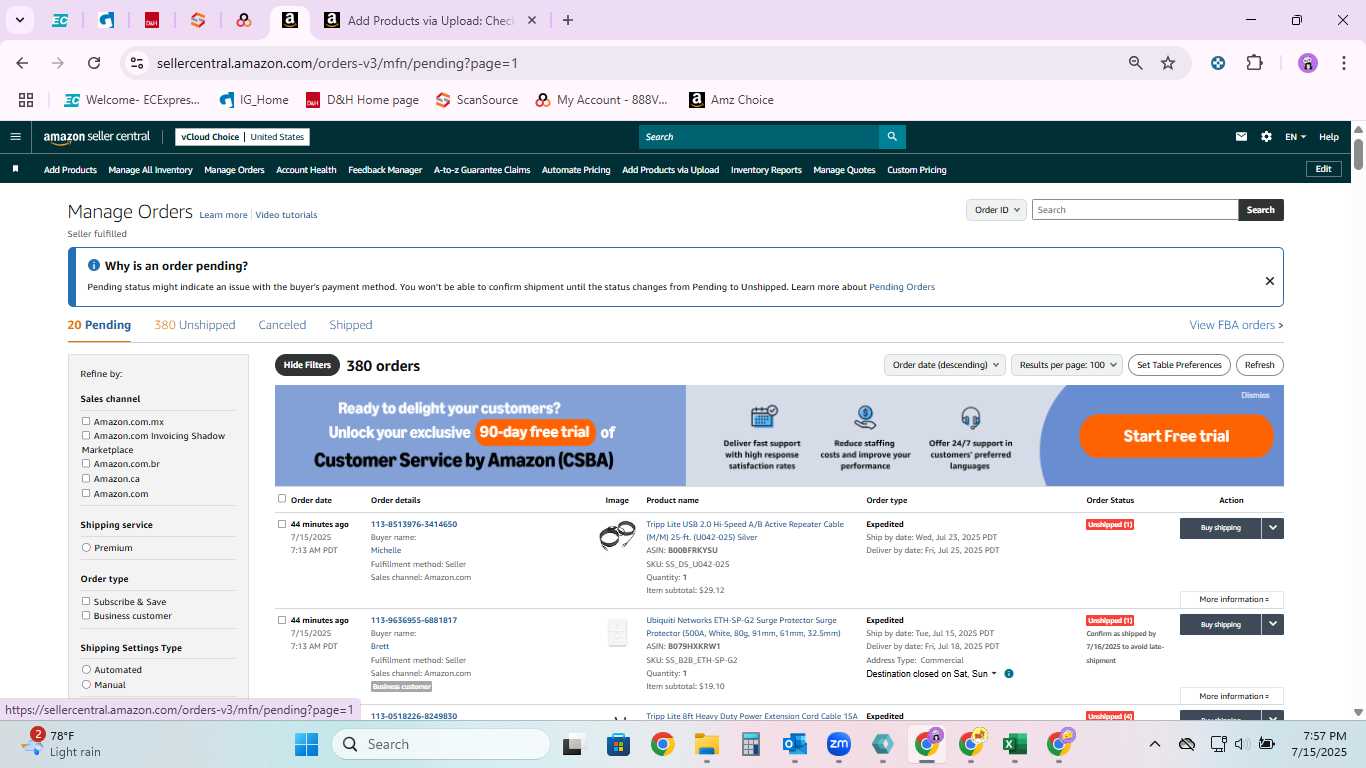Click the Chrome profile avatar
The width and height of the screenshot is (1366, 768).
tap(1308, 63)
